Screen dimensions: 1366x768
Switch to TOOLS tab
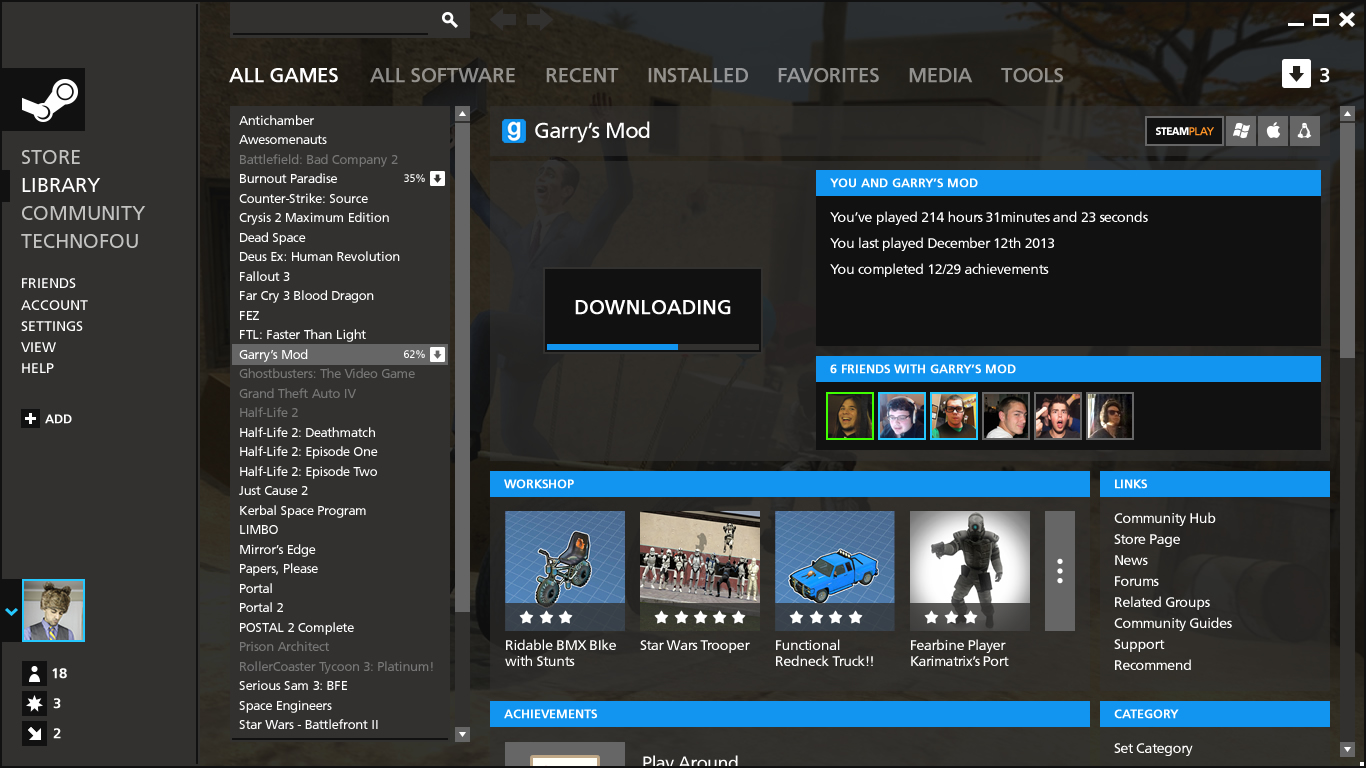[x=1032, y=75]
